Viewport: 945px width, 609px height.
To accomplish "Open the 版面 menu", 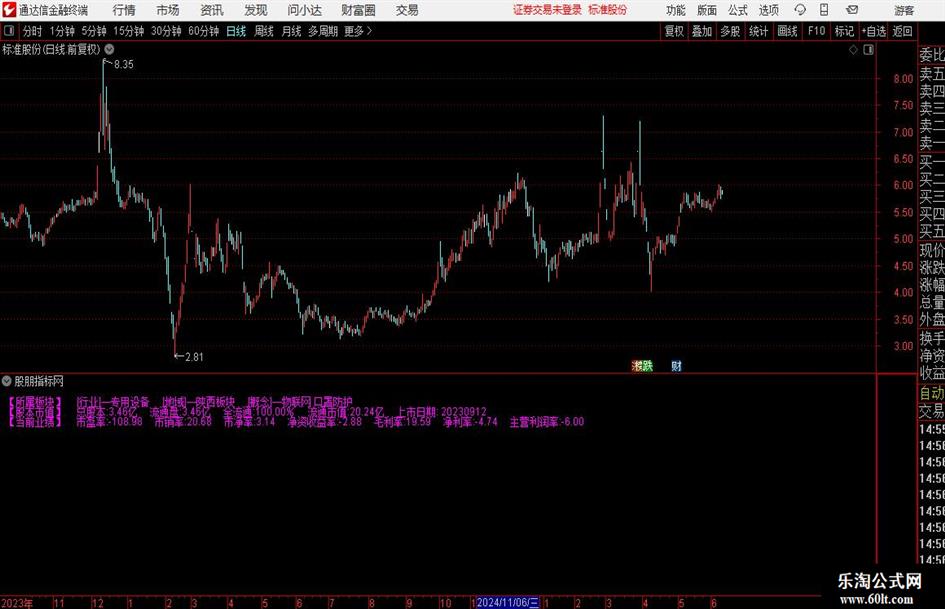I will 706,10.
